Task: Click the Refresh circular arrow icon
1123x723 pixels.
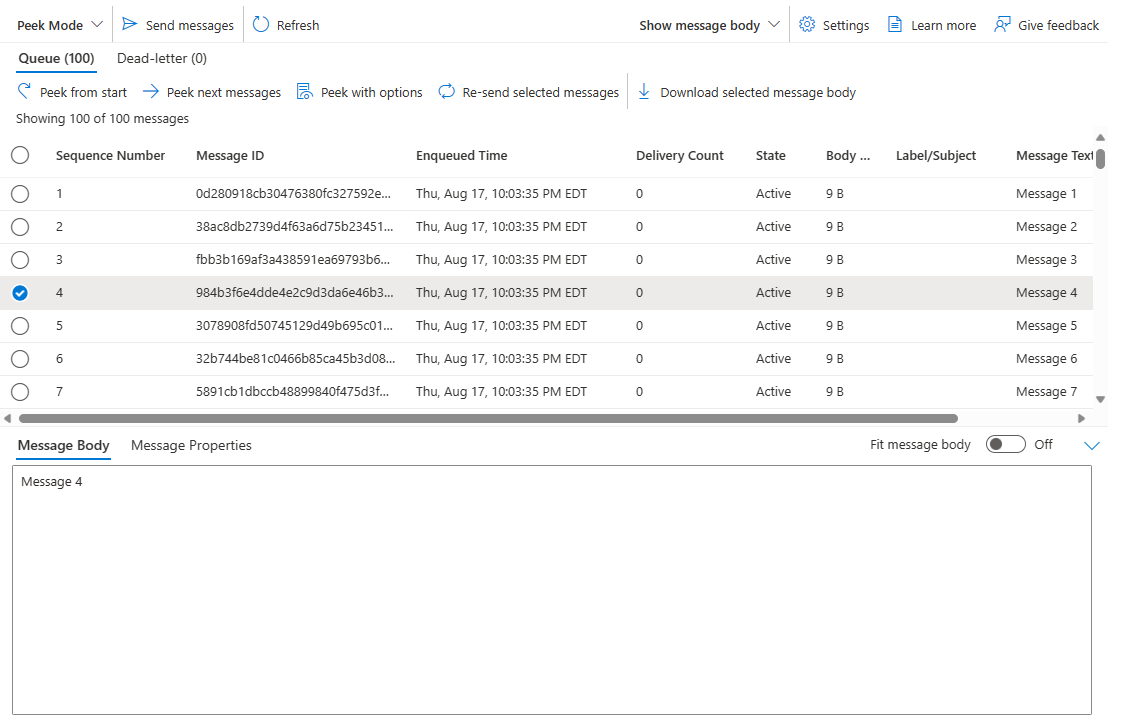Action: click(261, 25)
